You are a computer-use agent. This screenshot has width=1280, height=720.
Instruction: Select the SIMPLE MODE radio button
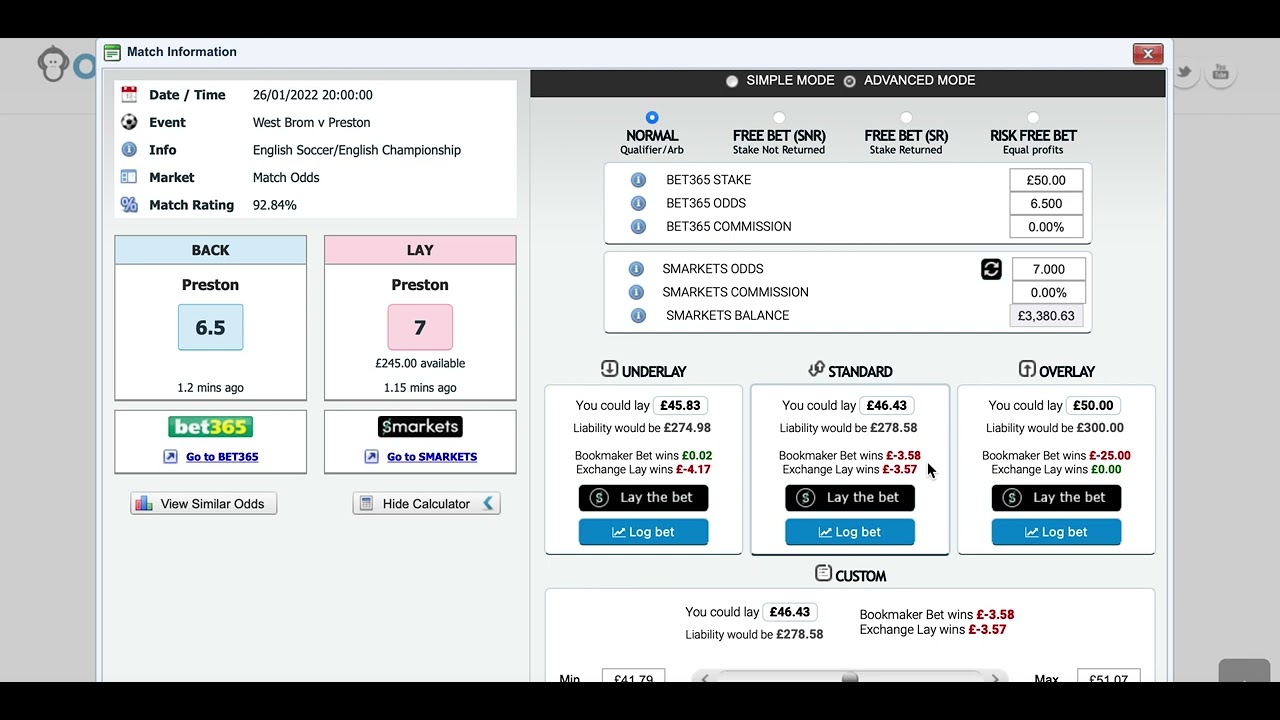tap(732, 81)
